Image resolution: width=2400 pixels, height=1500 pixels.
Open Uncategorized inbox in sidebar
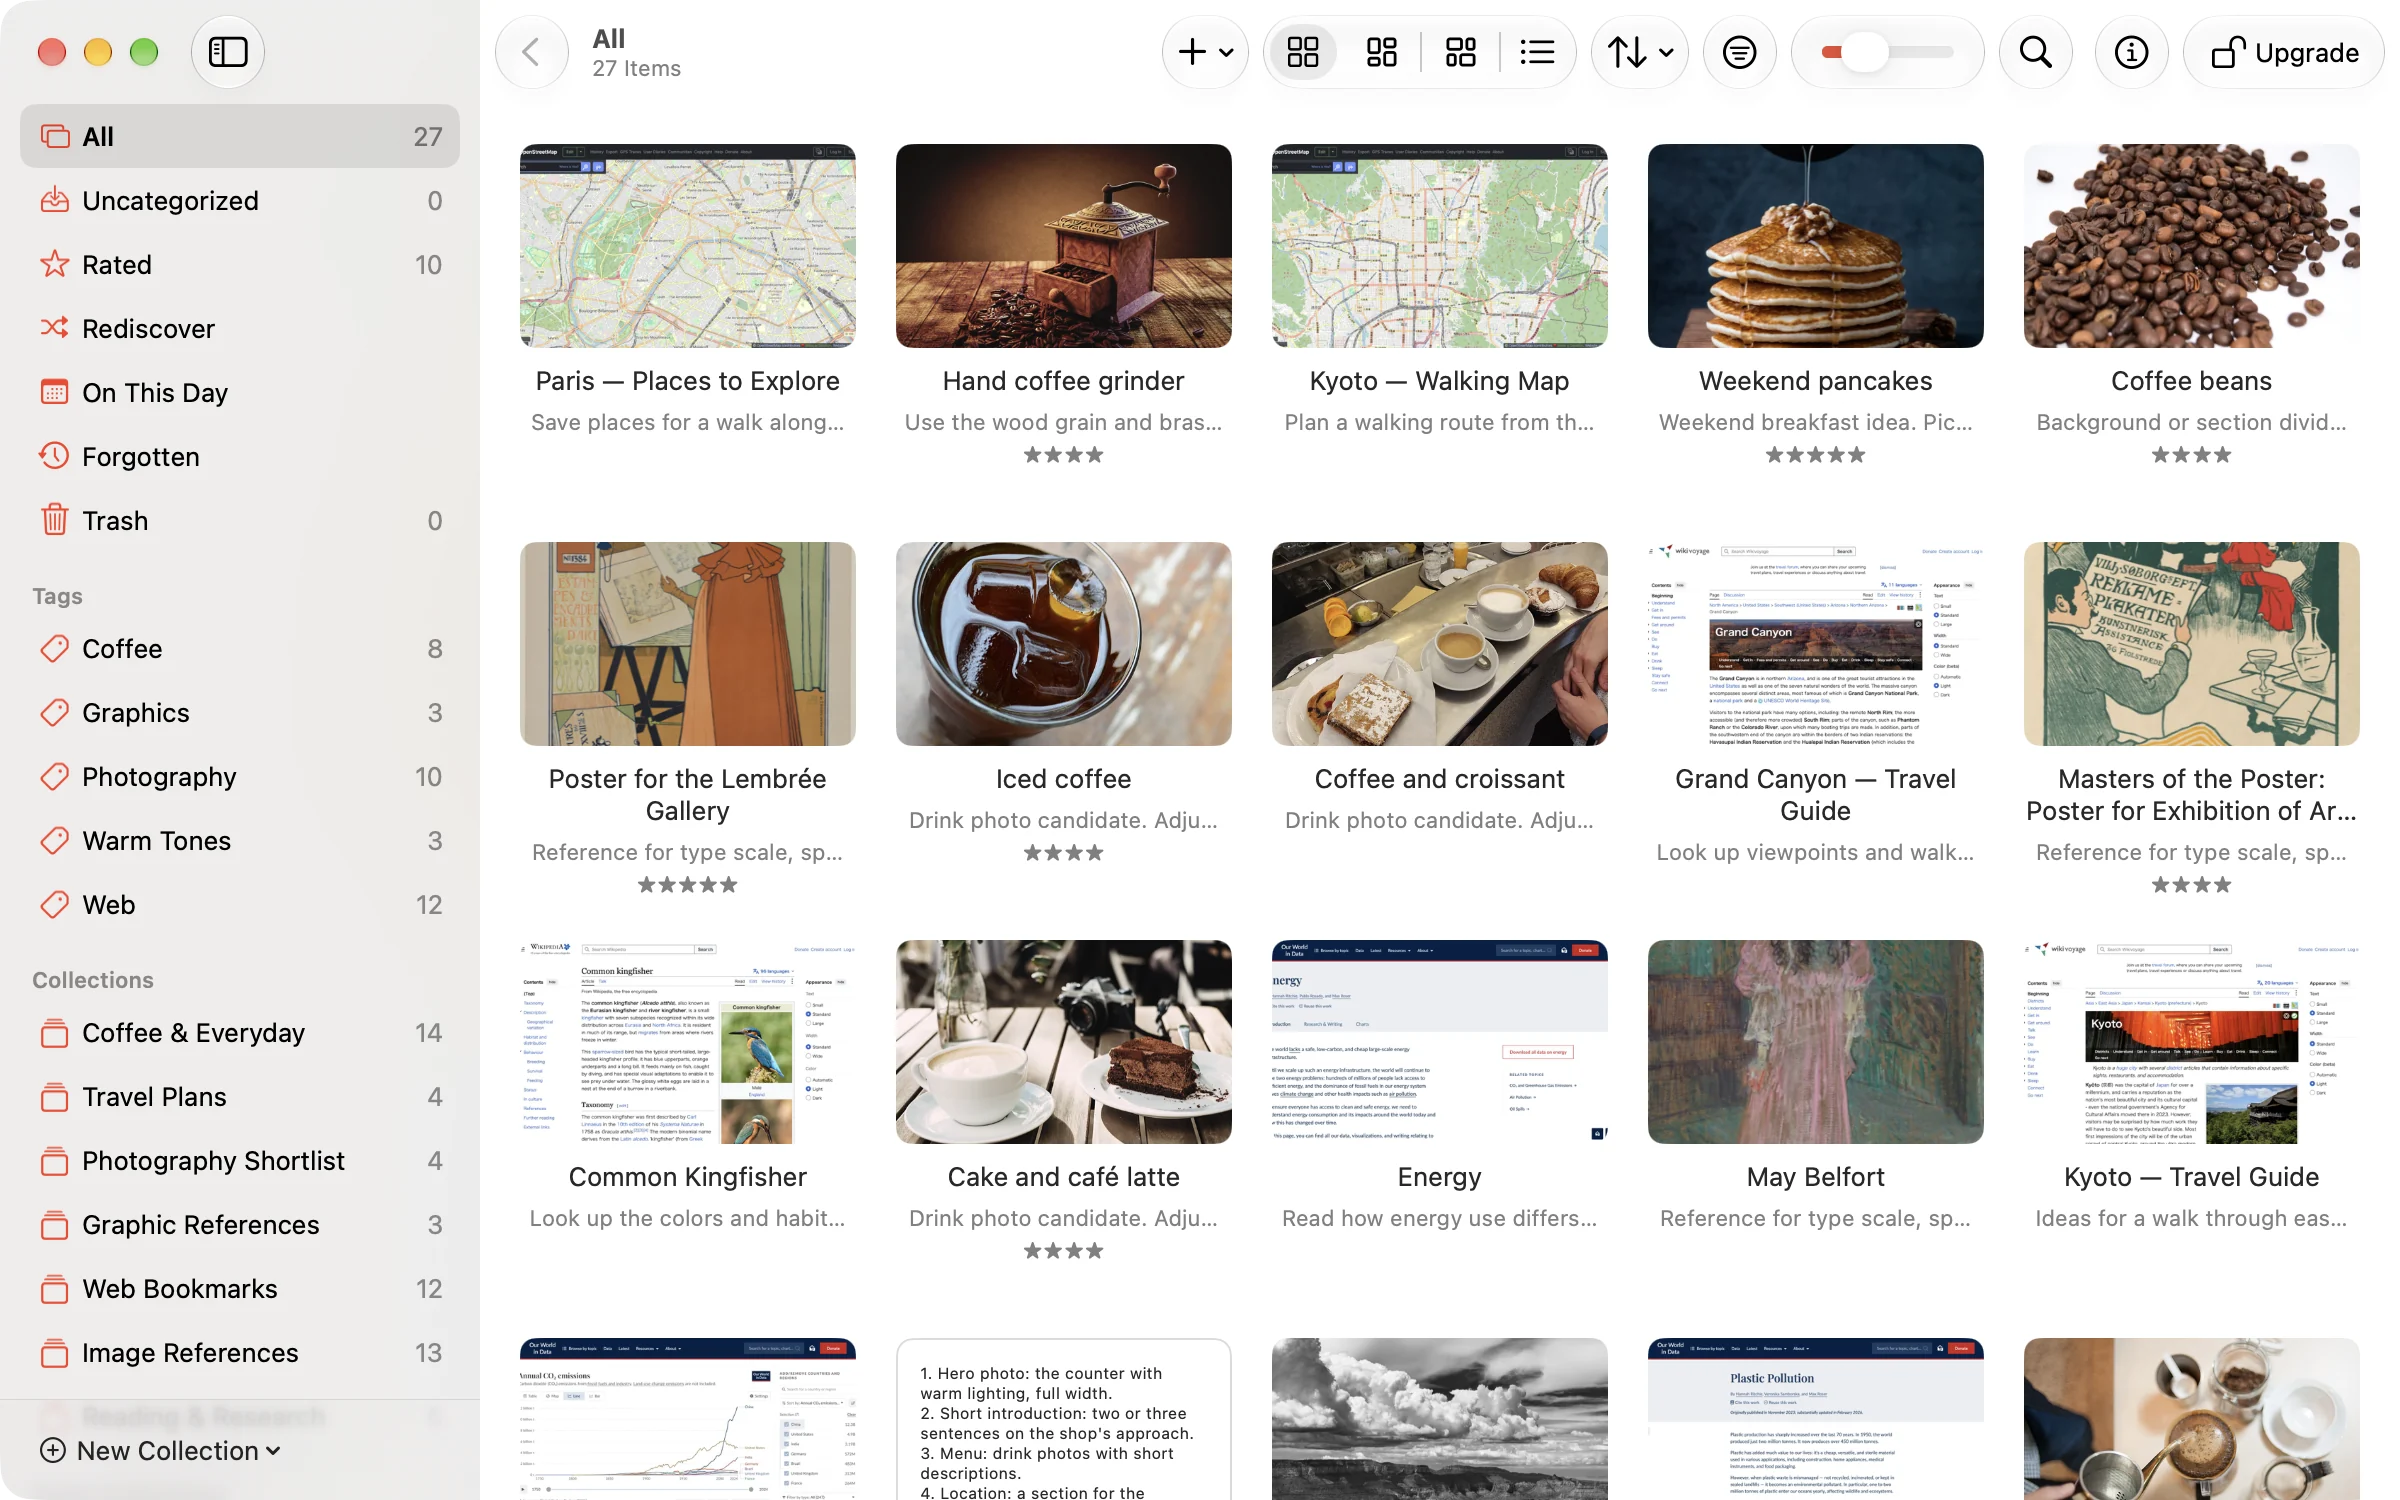tap(240, 201)
